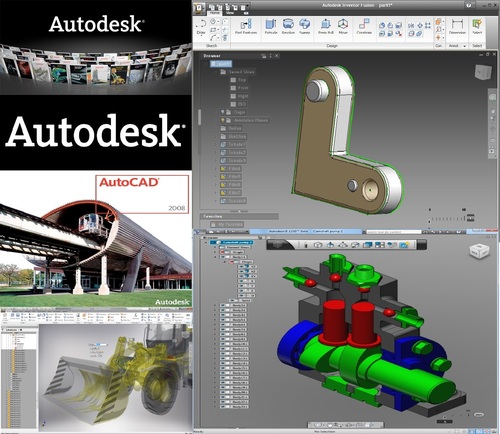The width and height of the screenshot is (500, 434).
Task: Add a Dimension annotation
Action: (x=457, y=26)
